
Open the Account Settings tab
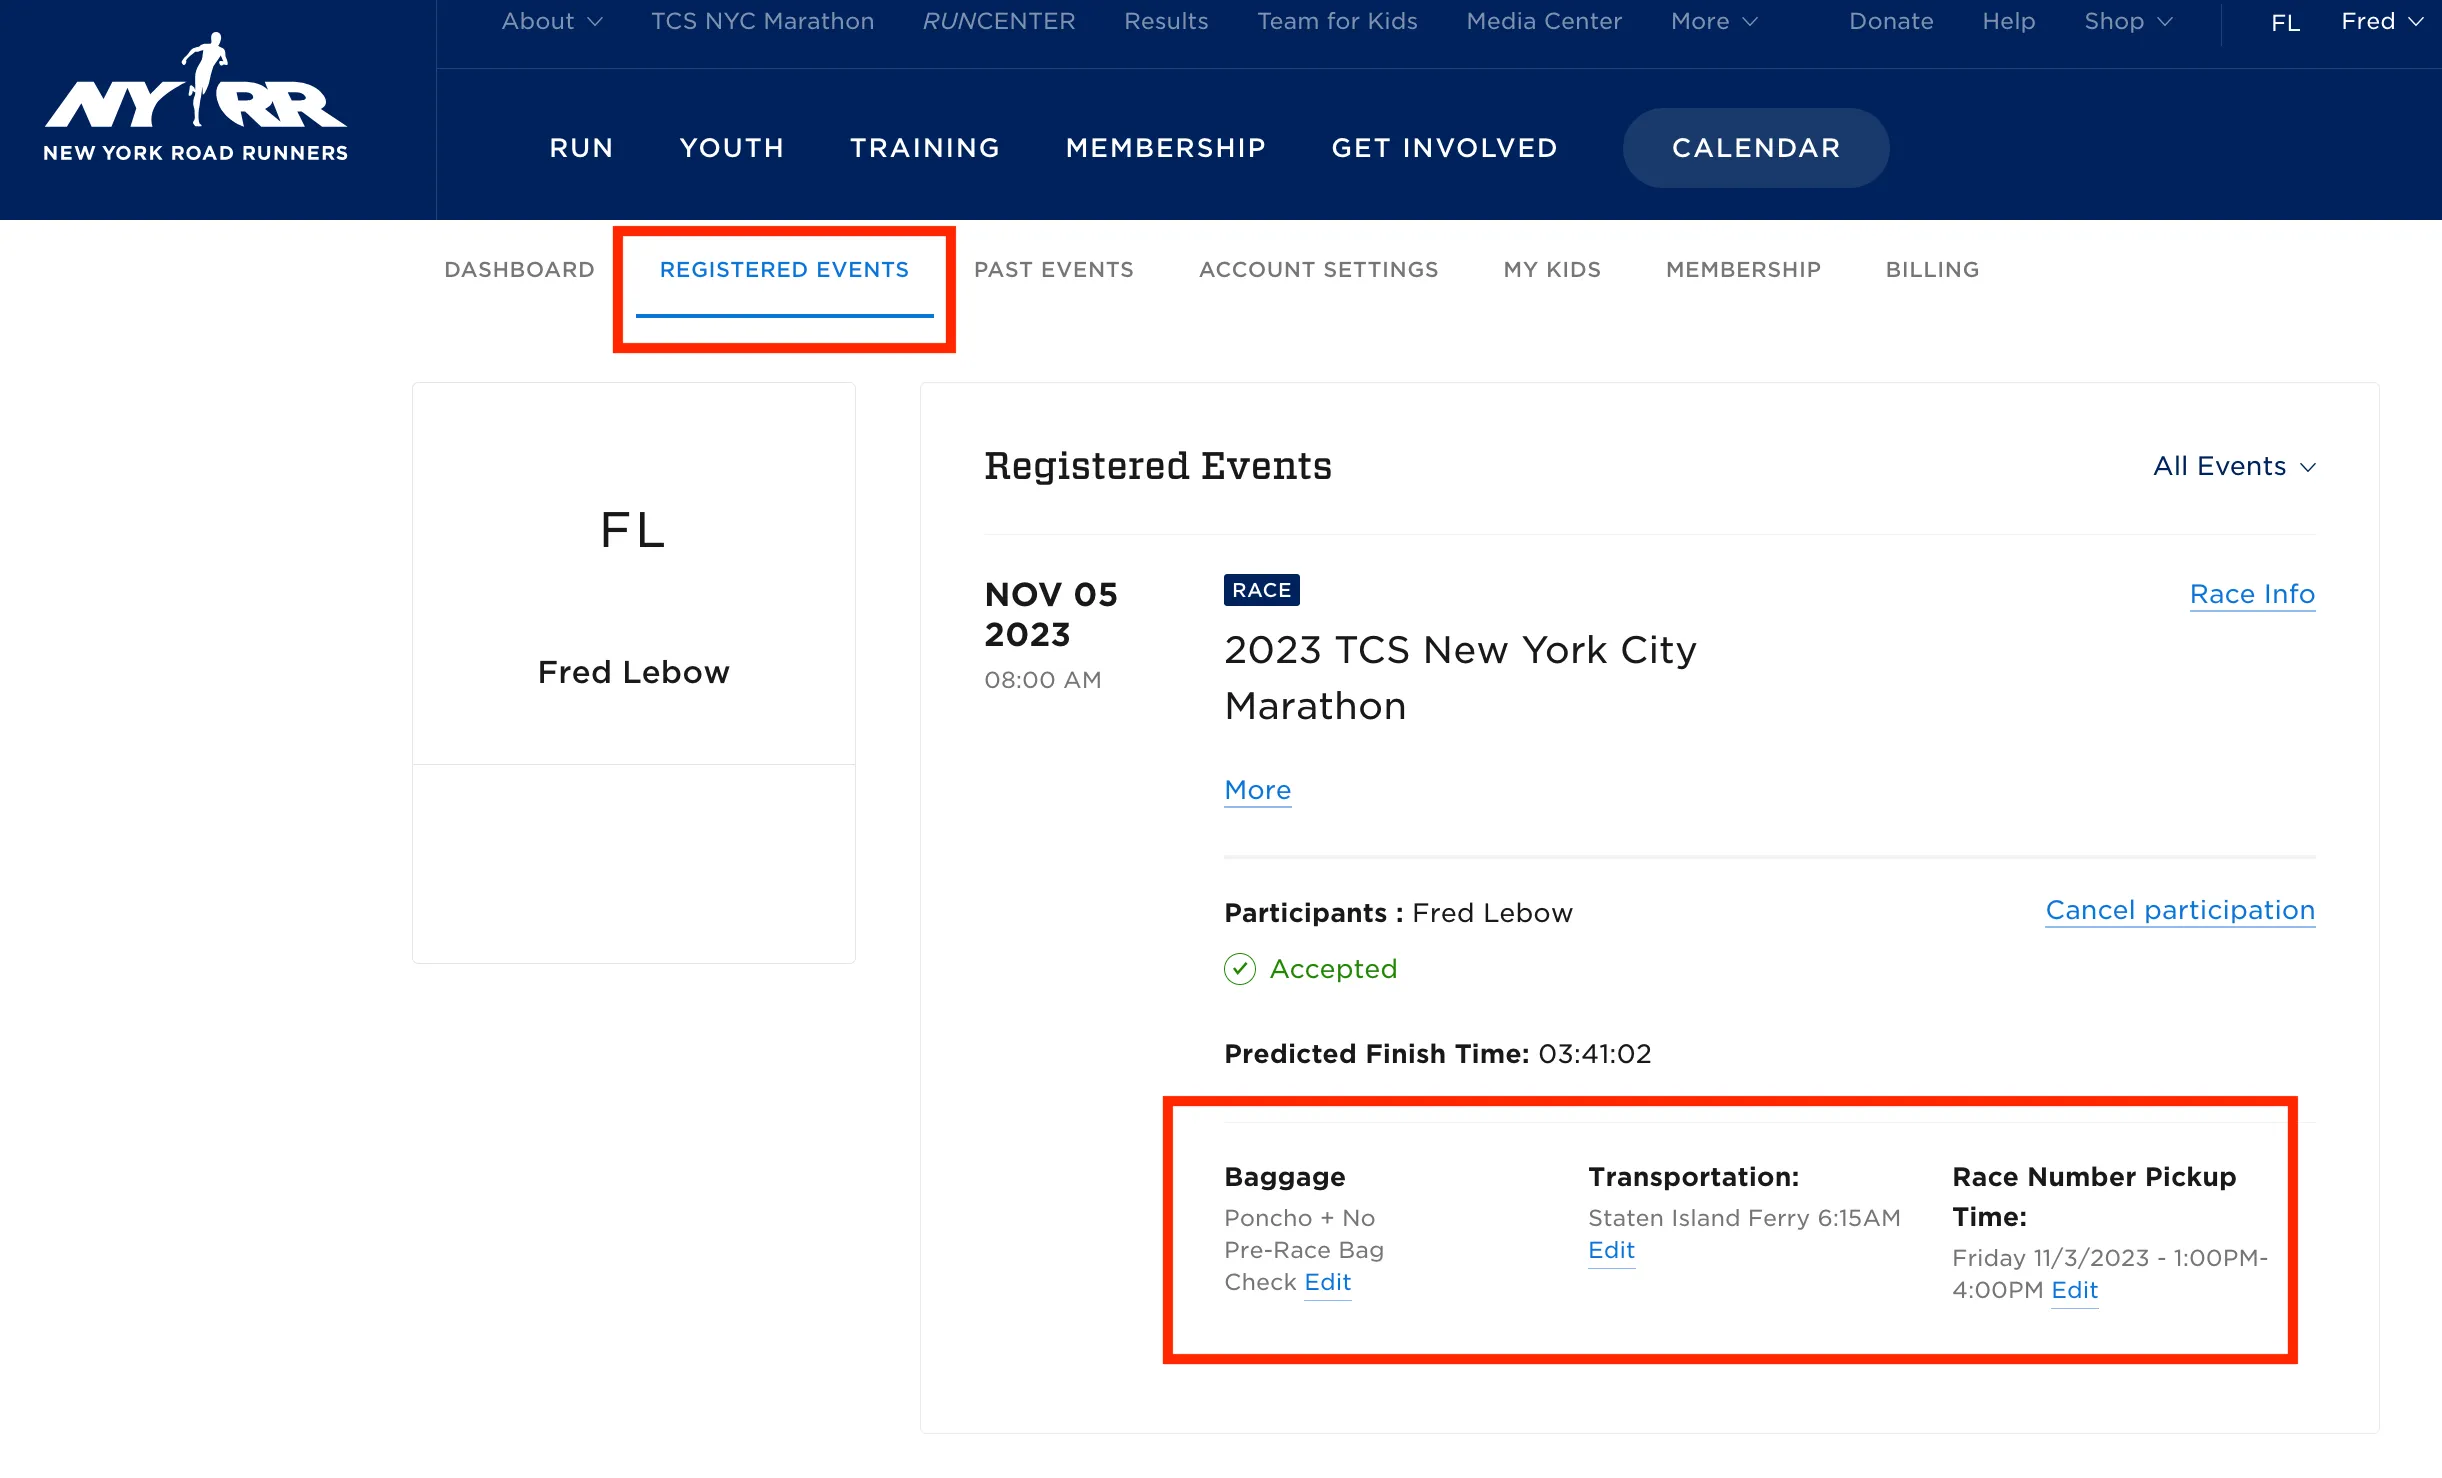tap(1318, 270)
